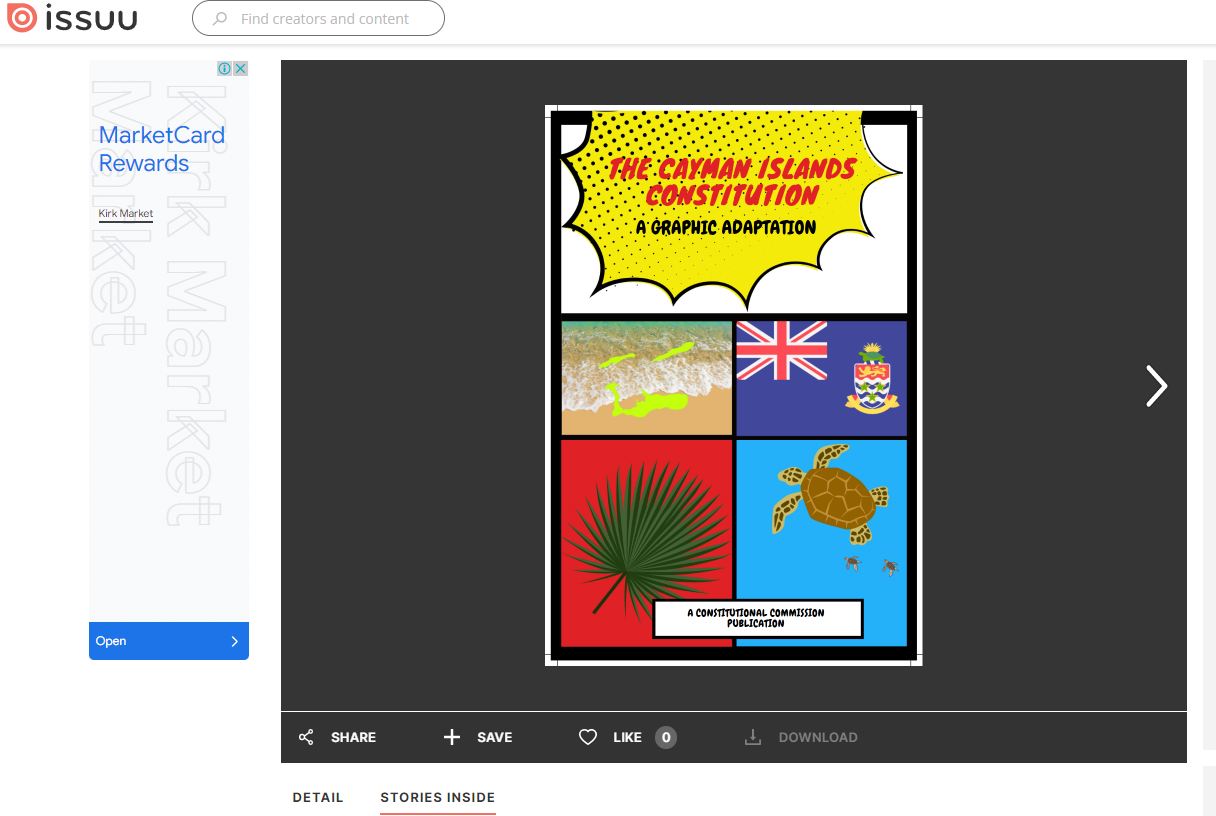1216x816 pixels.
Task: Close the Kirk Market advertisement
Action: (240, 69)
